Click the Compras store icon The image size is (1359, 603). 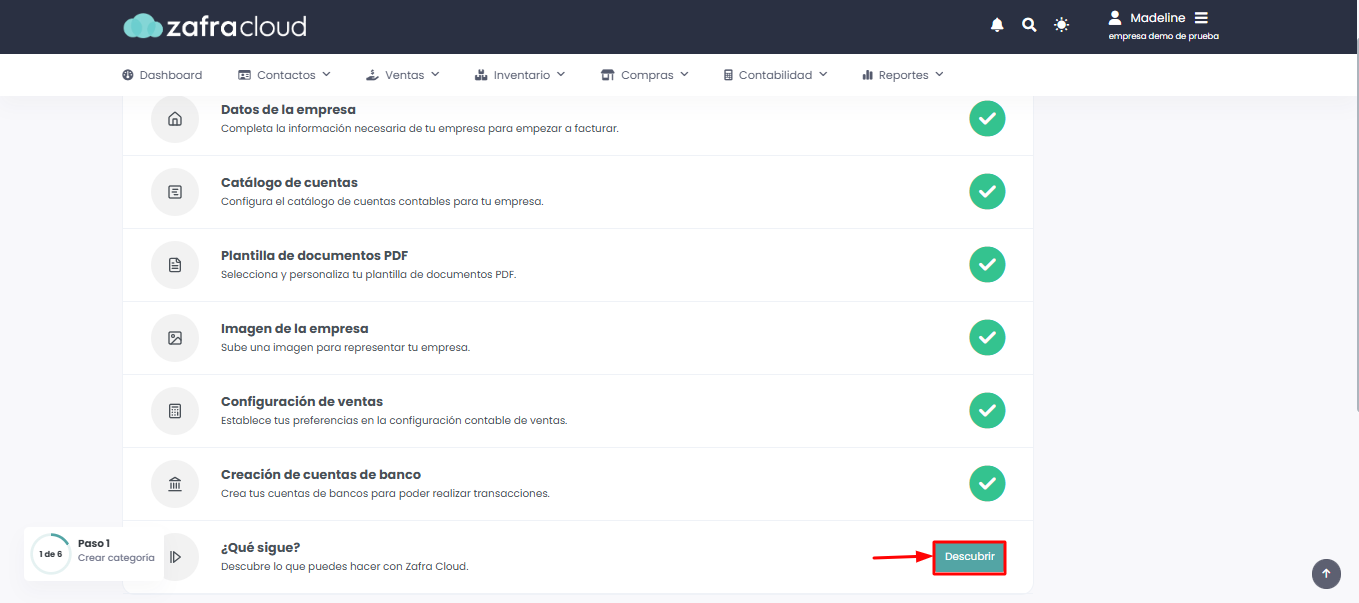tap(607, 75)
